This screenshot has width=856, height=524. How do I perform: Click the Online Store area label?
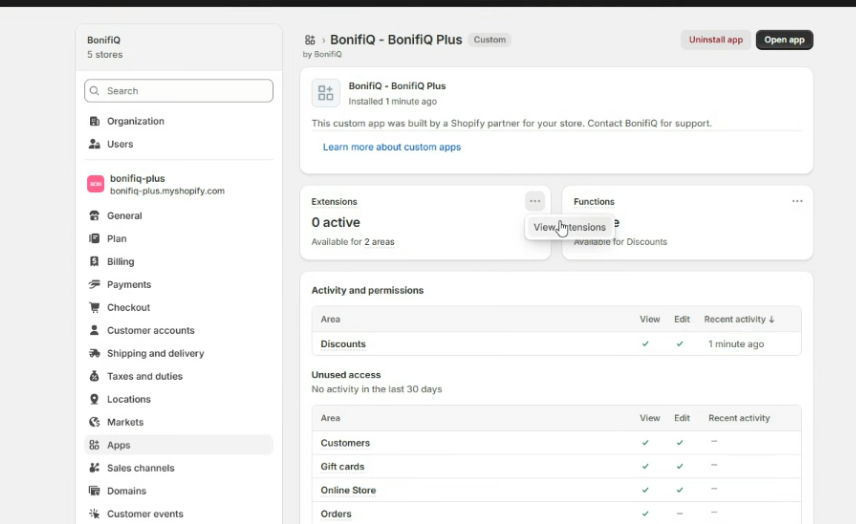pos(348,490)
